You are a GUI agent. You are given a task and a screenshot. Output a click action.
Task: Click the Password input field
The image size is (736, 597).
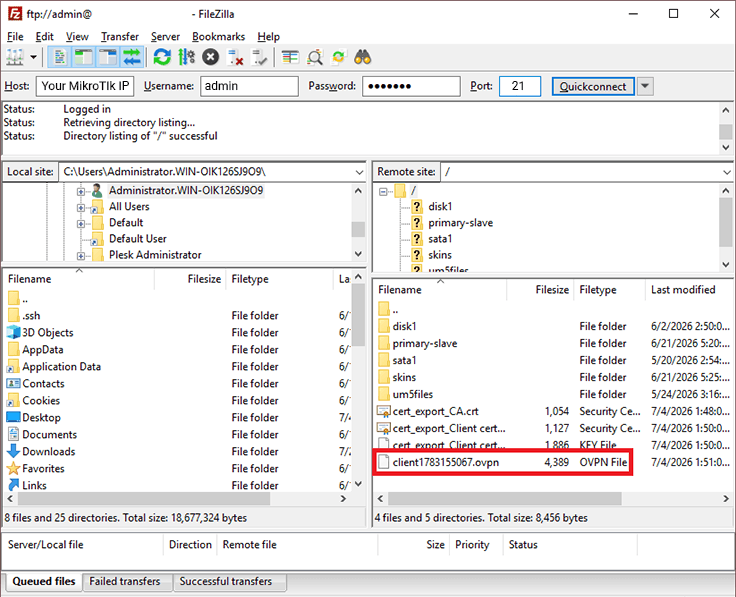pyautogui.click(x=411, y=86)
